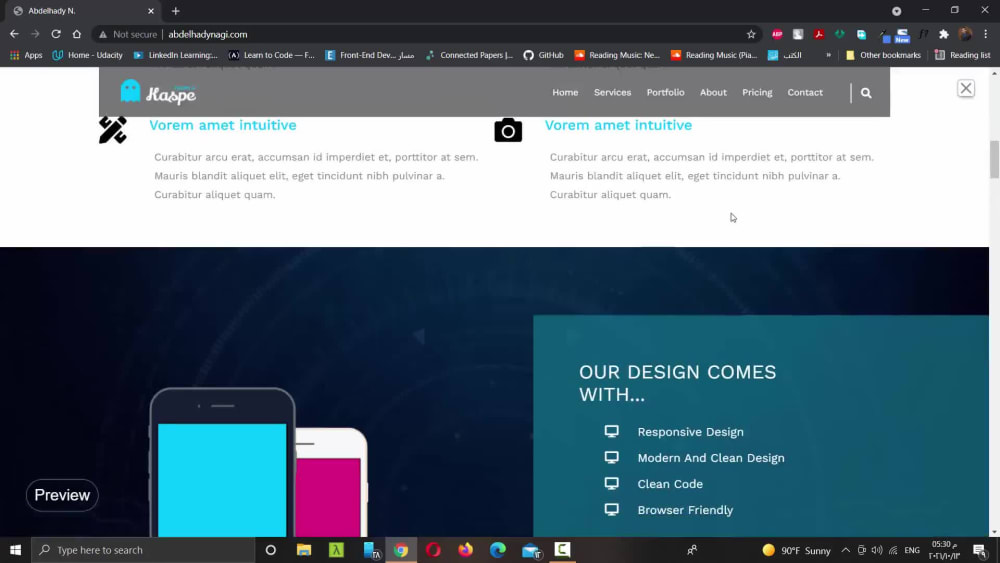The image size is (1000, 563).
Task: Open the Adobe Acrobat extension icon
Action: pyautogui.click(x=819, y=34)
